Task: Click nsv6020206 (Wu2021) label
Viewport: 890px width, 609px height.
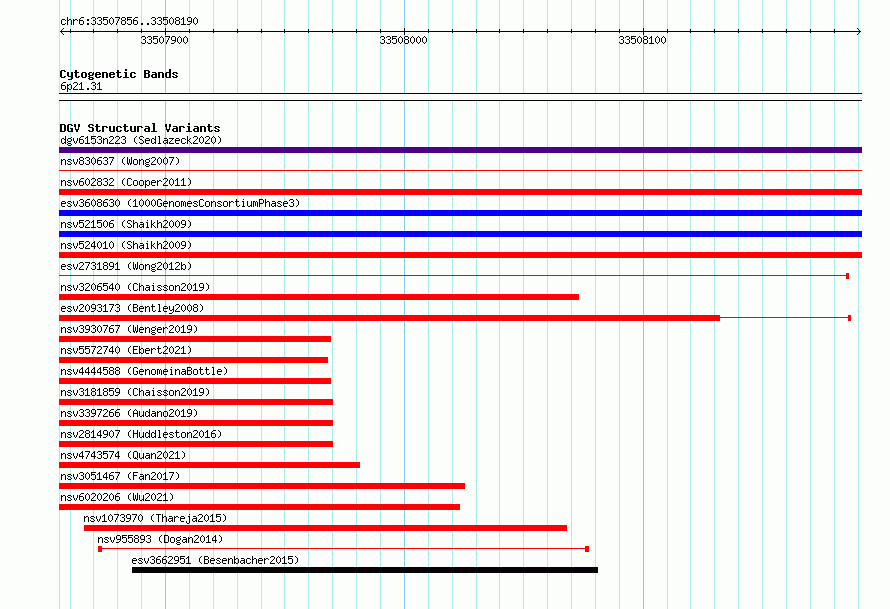Action: (x=117, y=497)
